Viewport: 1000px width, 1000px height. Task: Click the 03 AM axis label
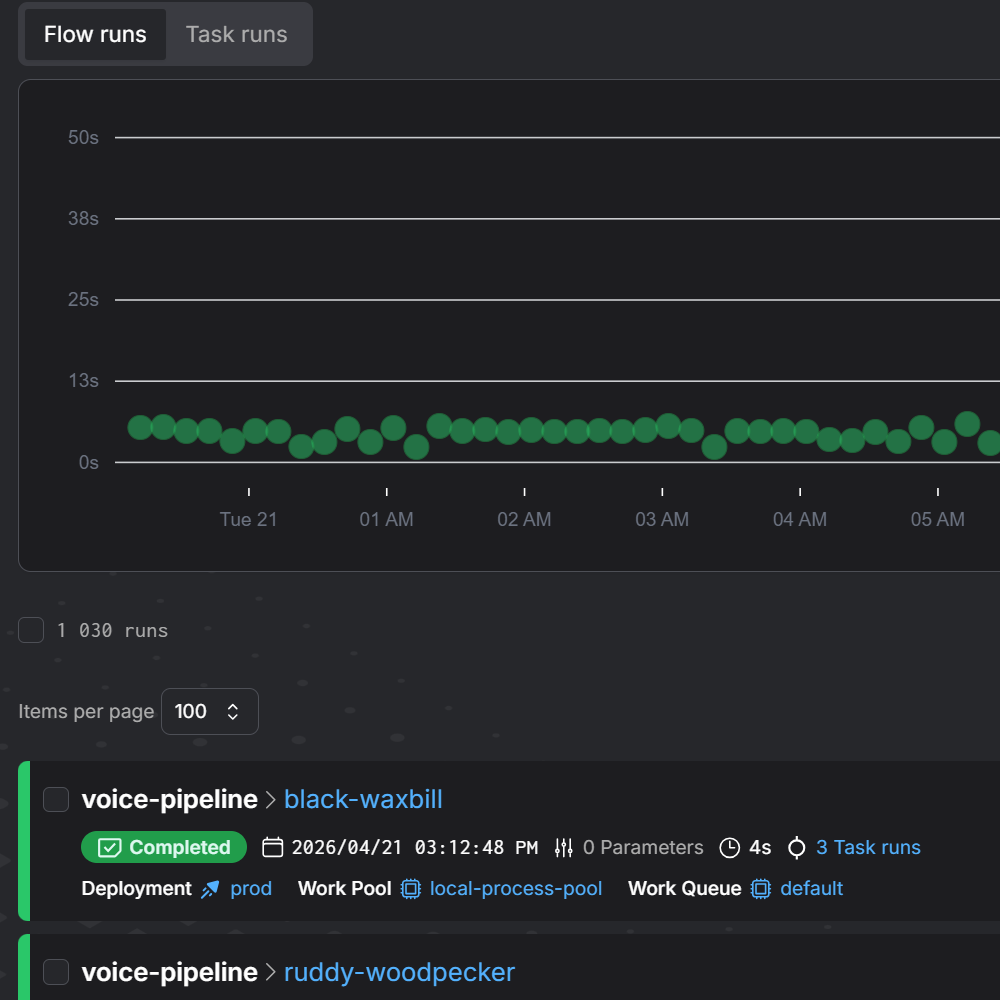662,520
